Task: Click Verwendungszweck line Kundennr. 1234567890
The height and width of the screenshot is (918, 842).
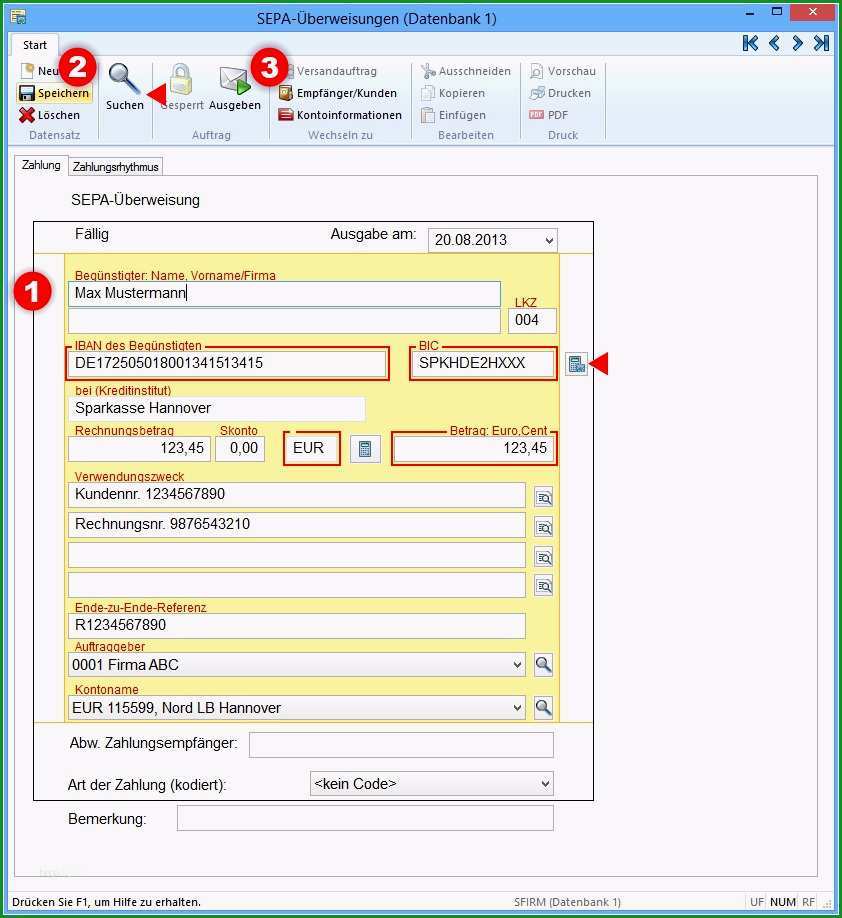Action: pyautogui.click(x=297, y=495)
